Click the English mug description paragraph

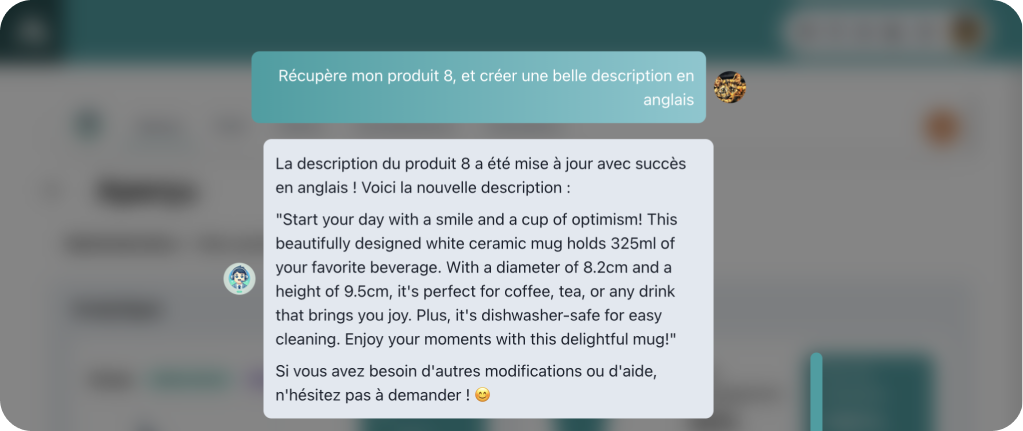tap(477, 279)
